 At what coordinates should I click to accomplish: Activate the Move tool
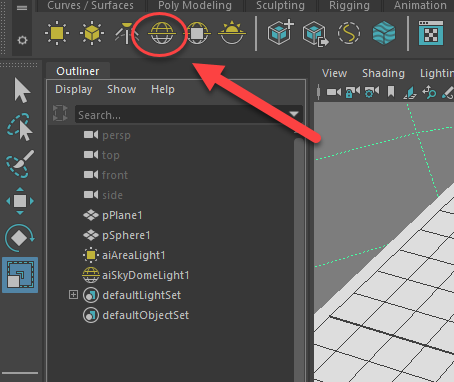pos(20,201)
